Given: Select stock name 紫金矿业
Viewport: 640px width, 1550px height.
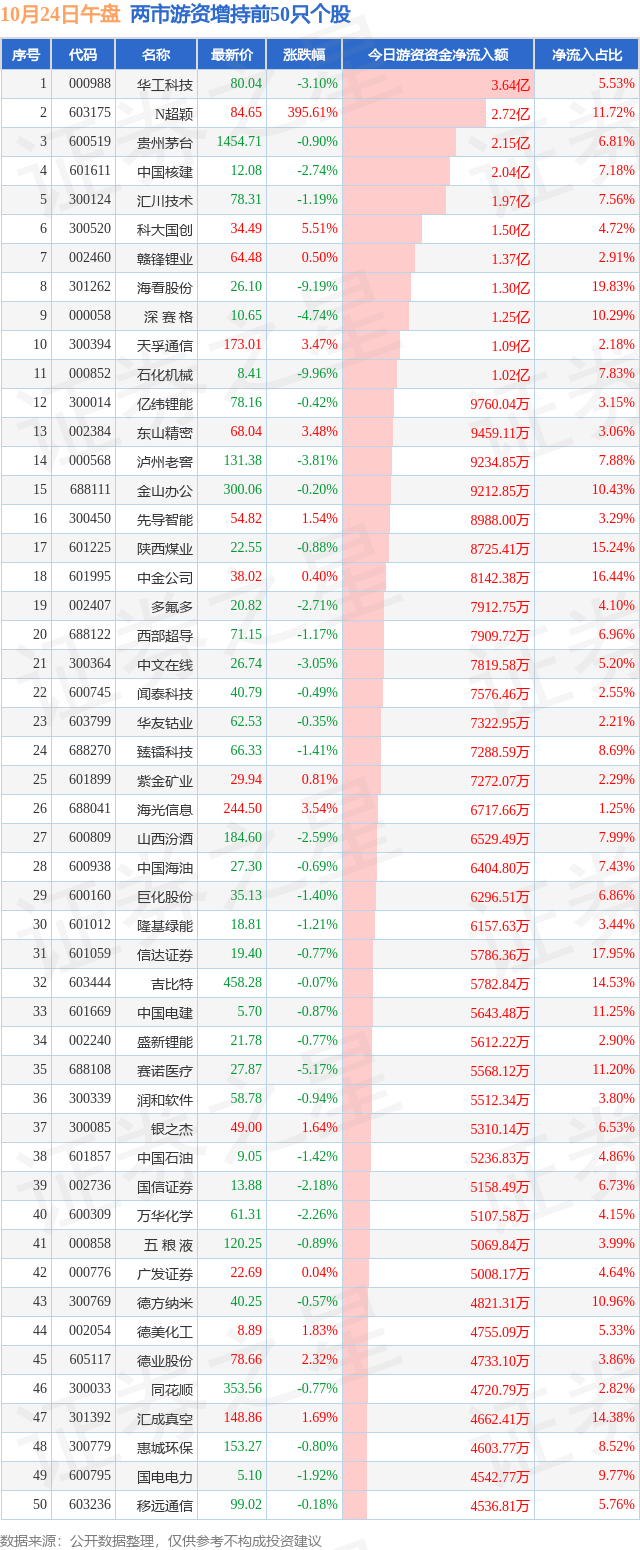Looking at the screenshot, I should [165, 780].
